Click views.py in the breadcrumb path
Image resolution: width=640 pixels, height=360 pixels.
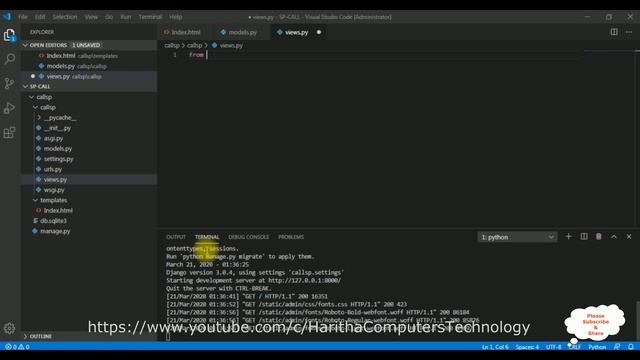pos(231,45)
